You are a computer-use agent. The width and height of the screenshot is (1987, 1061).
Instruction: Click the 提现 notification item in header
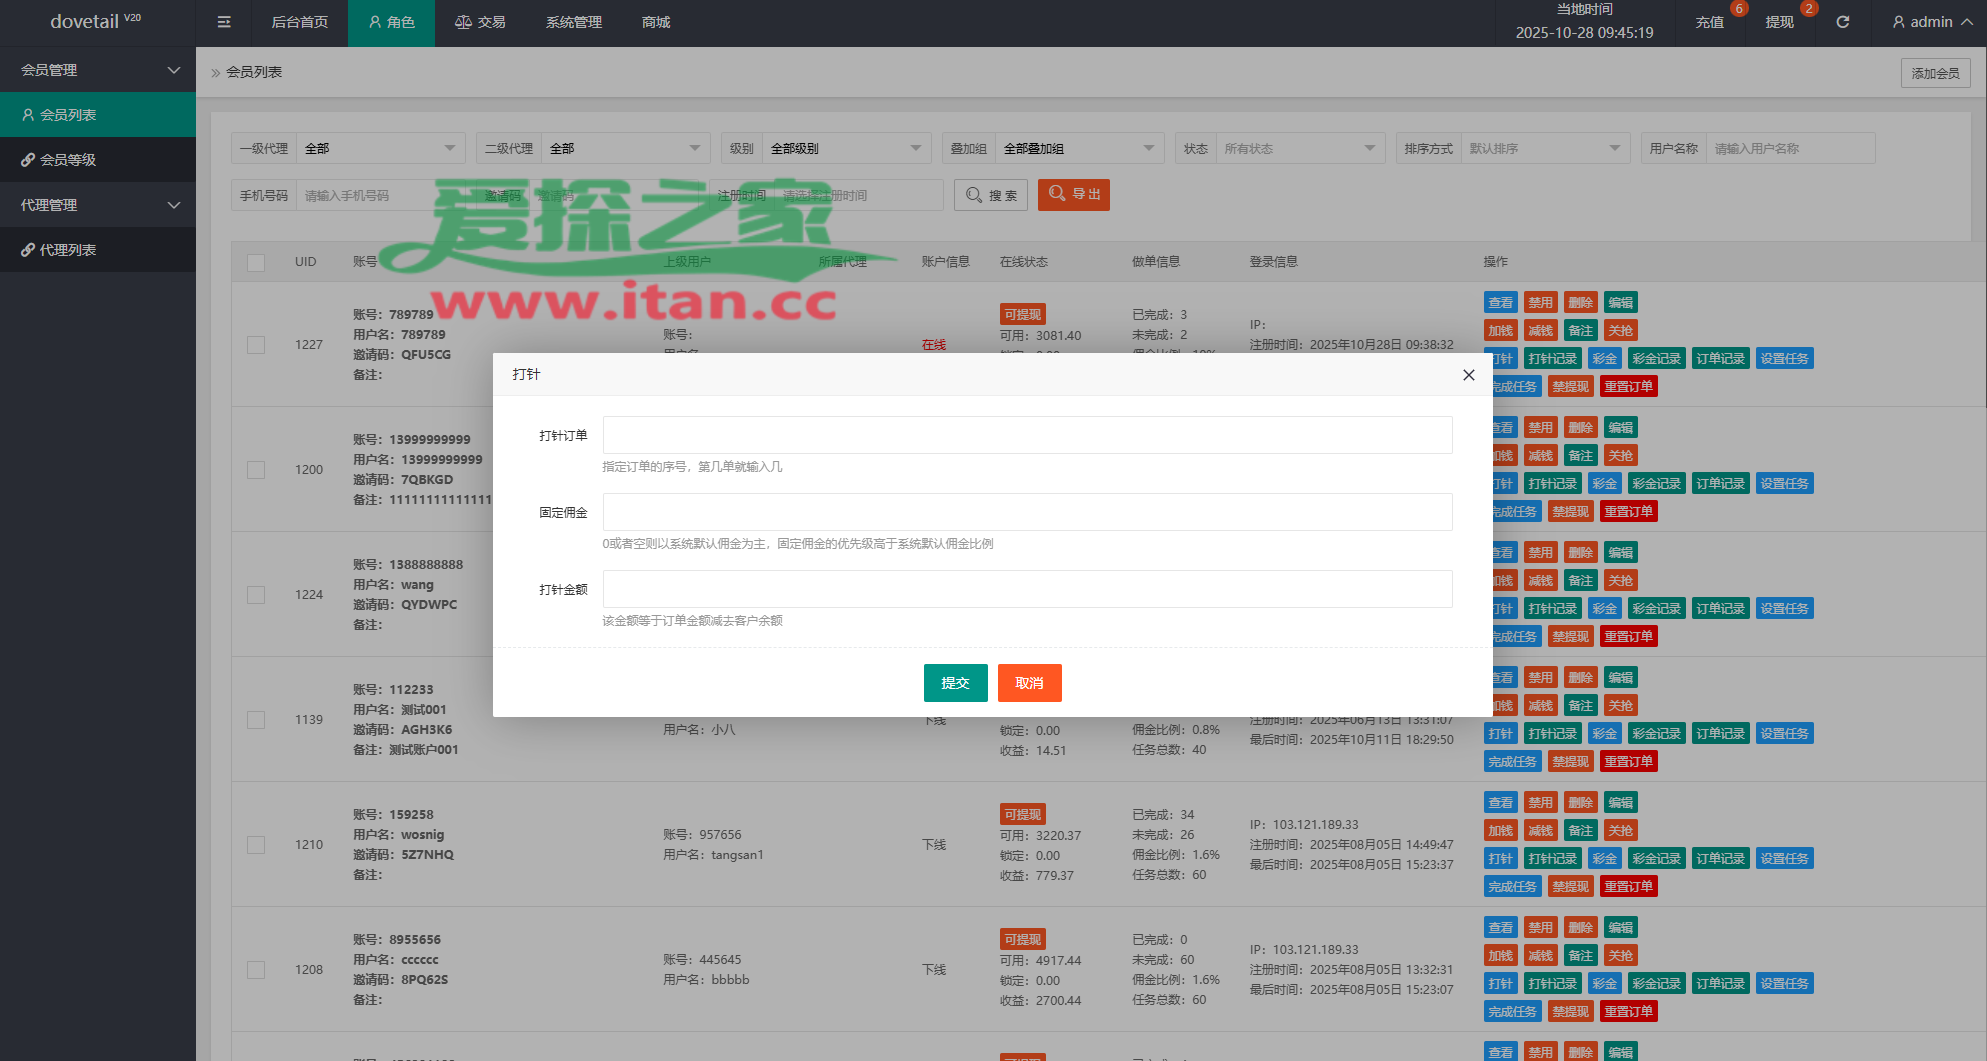(x=1780, y=22)
